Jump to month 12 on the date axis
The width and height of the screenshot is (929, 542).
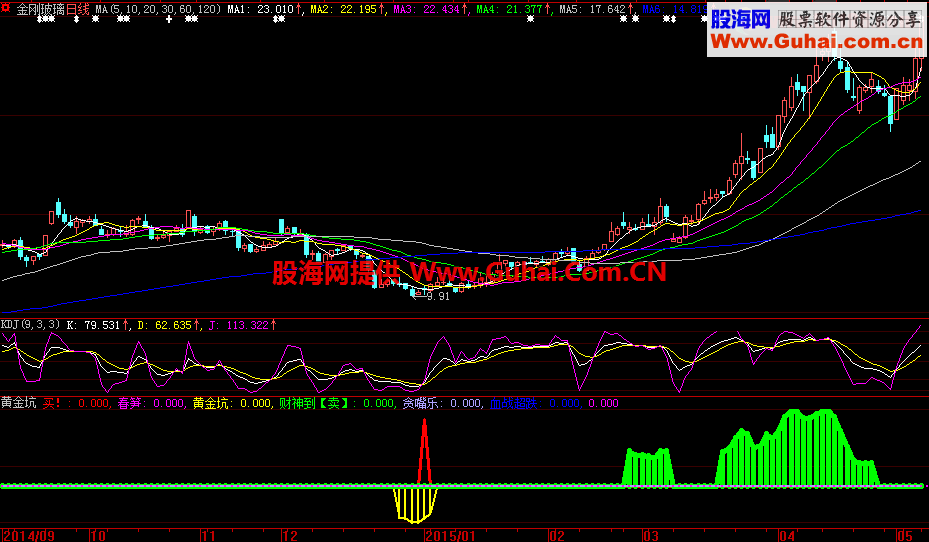tap(290, 536)
